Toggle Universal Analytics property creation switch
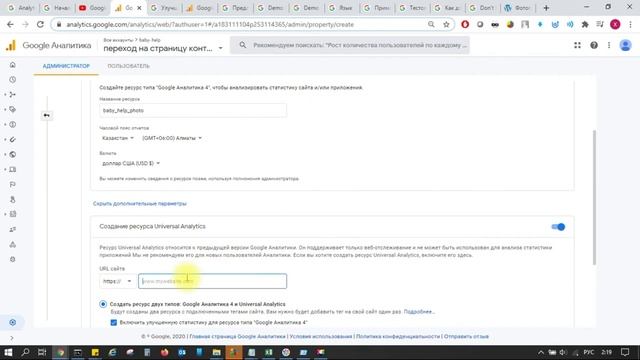 [558, 227]
